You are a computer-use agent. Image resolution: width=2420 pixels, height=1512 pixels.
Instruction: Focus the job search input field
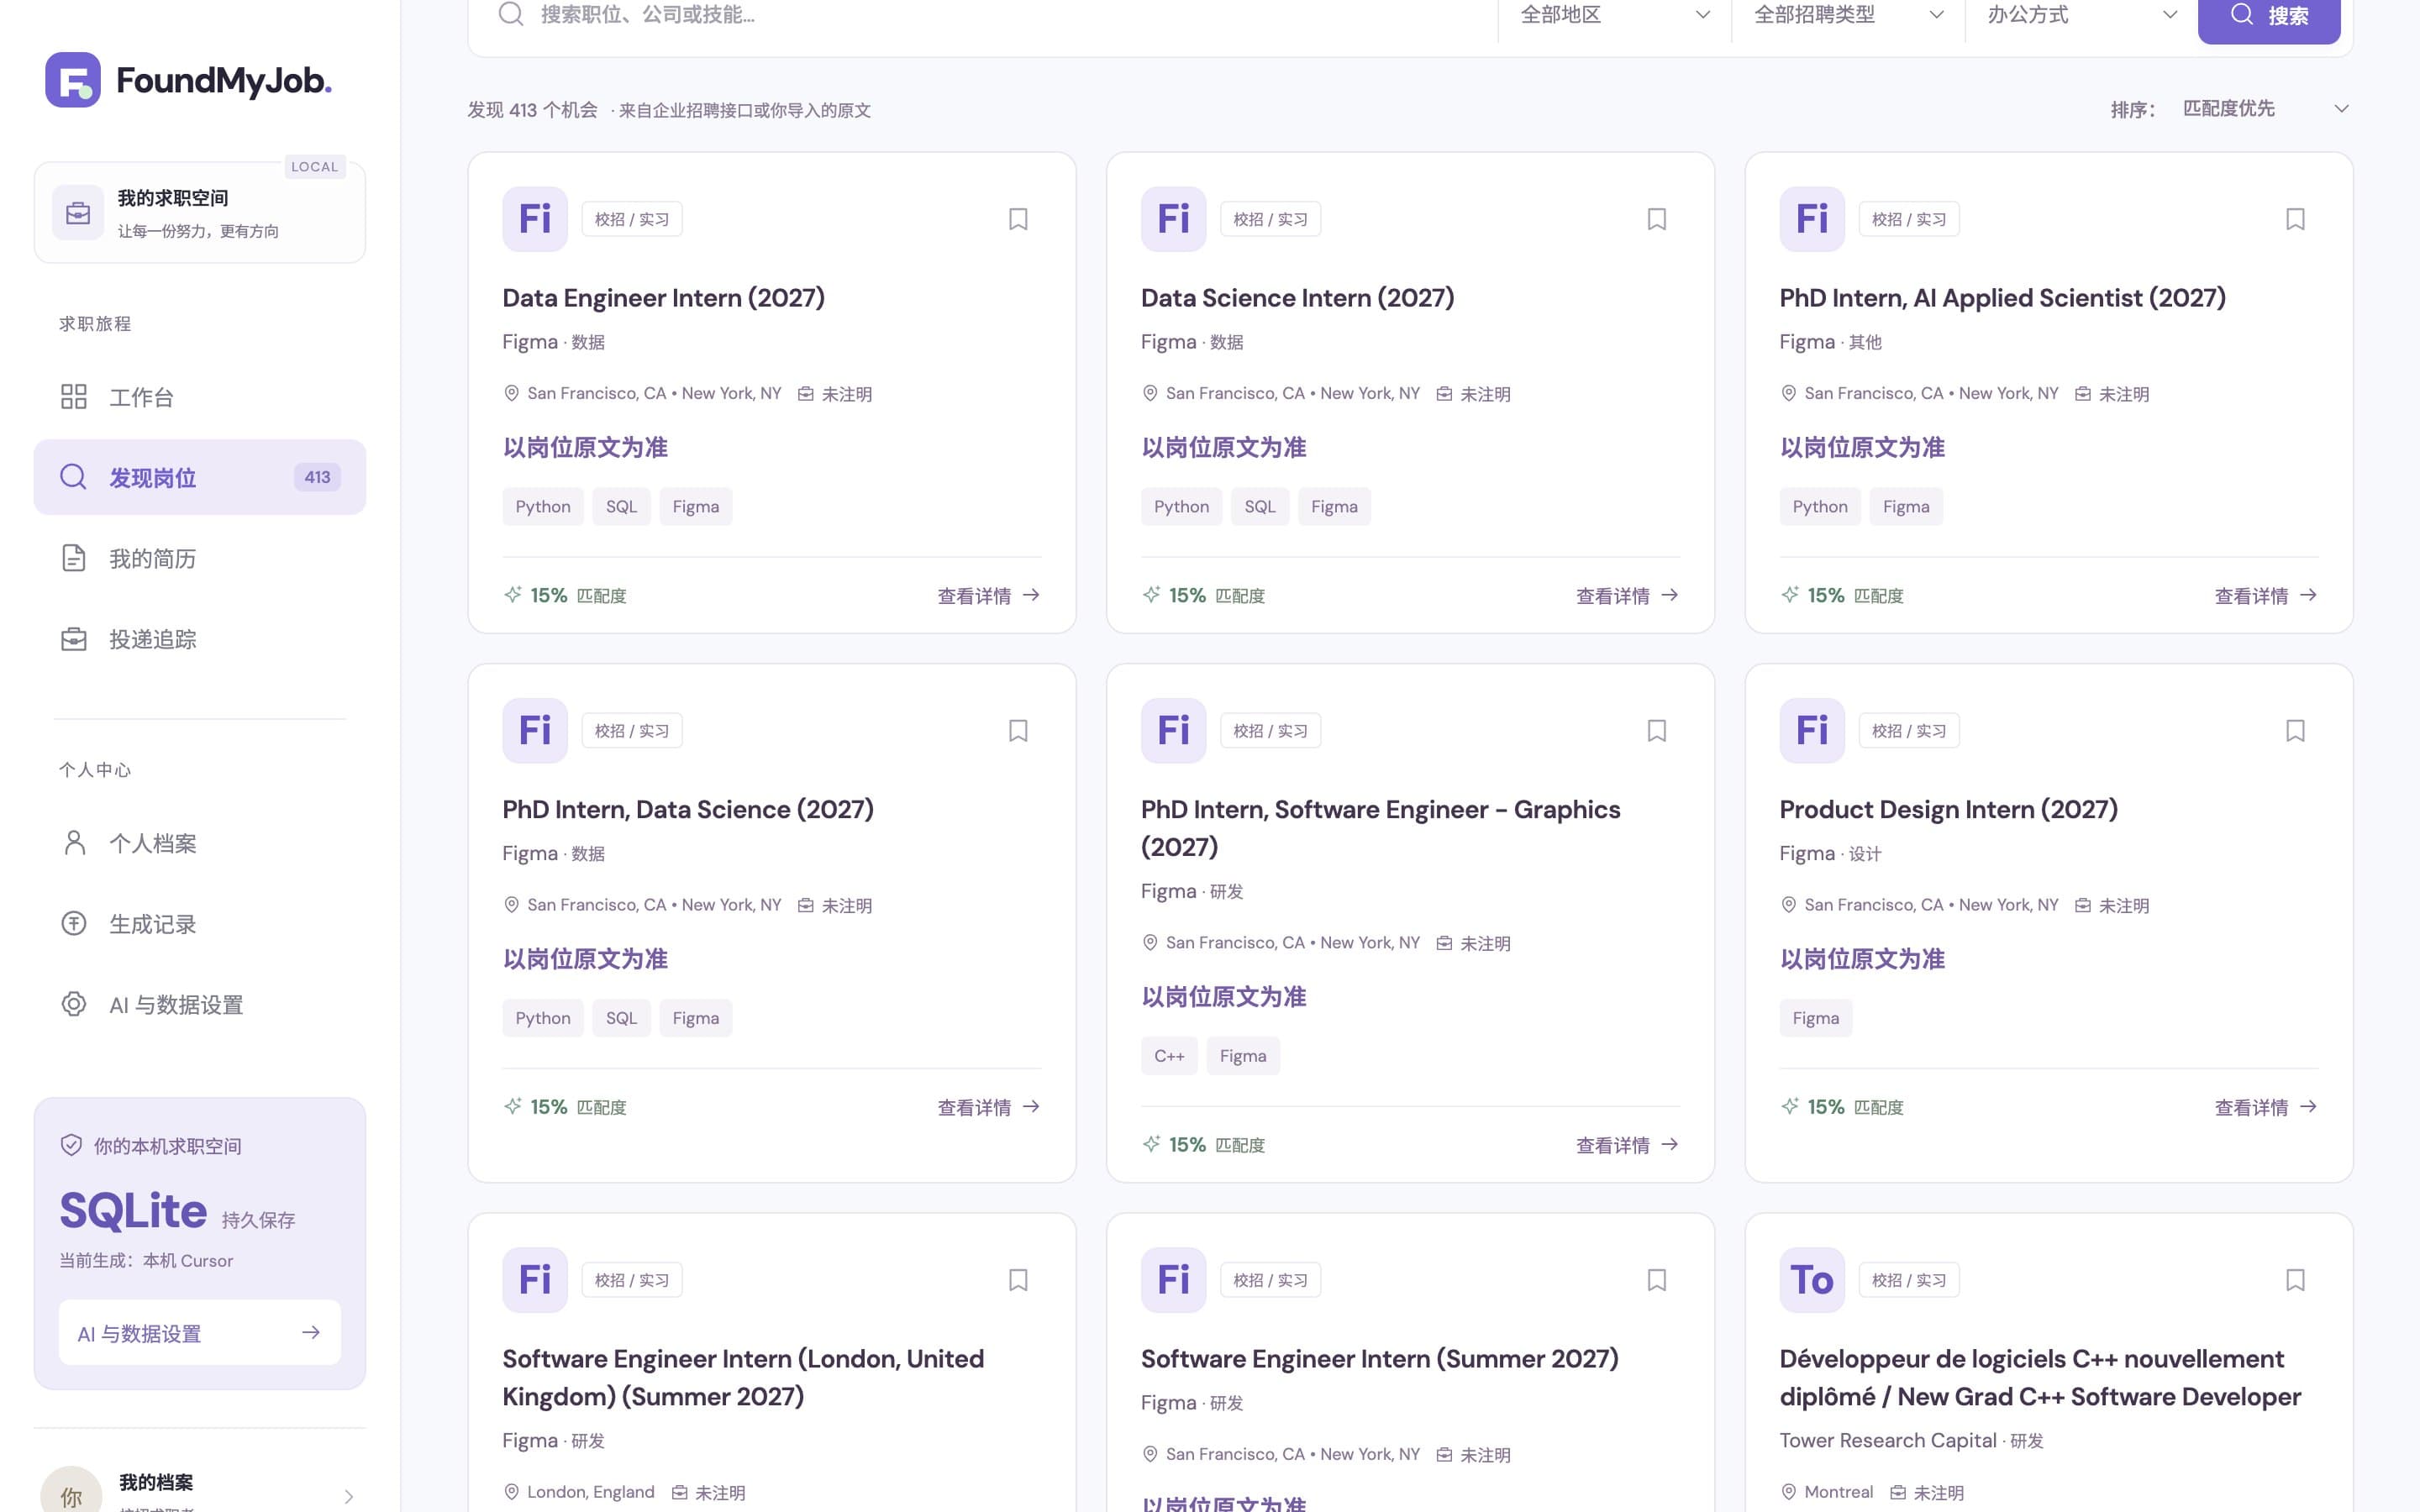coord(1010,15)
